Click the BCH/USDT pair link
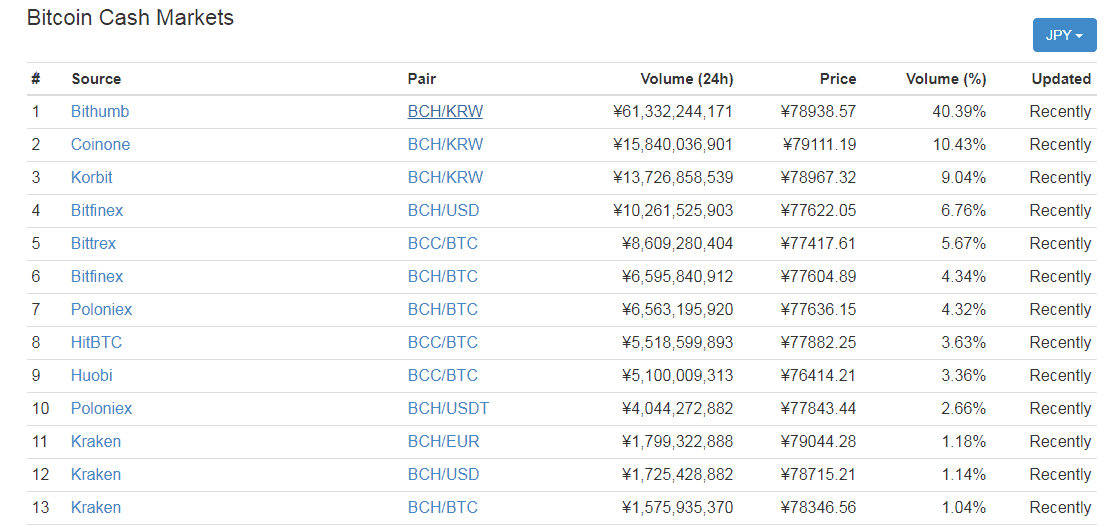 coord(448,408)
